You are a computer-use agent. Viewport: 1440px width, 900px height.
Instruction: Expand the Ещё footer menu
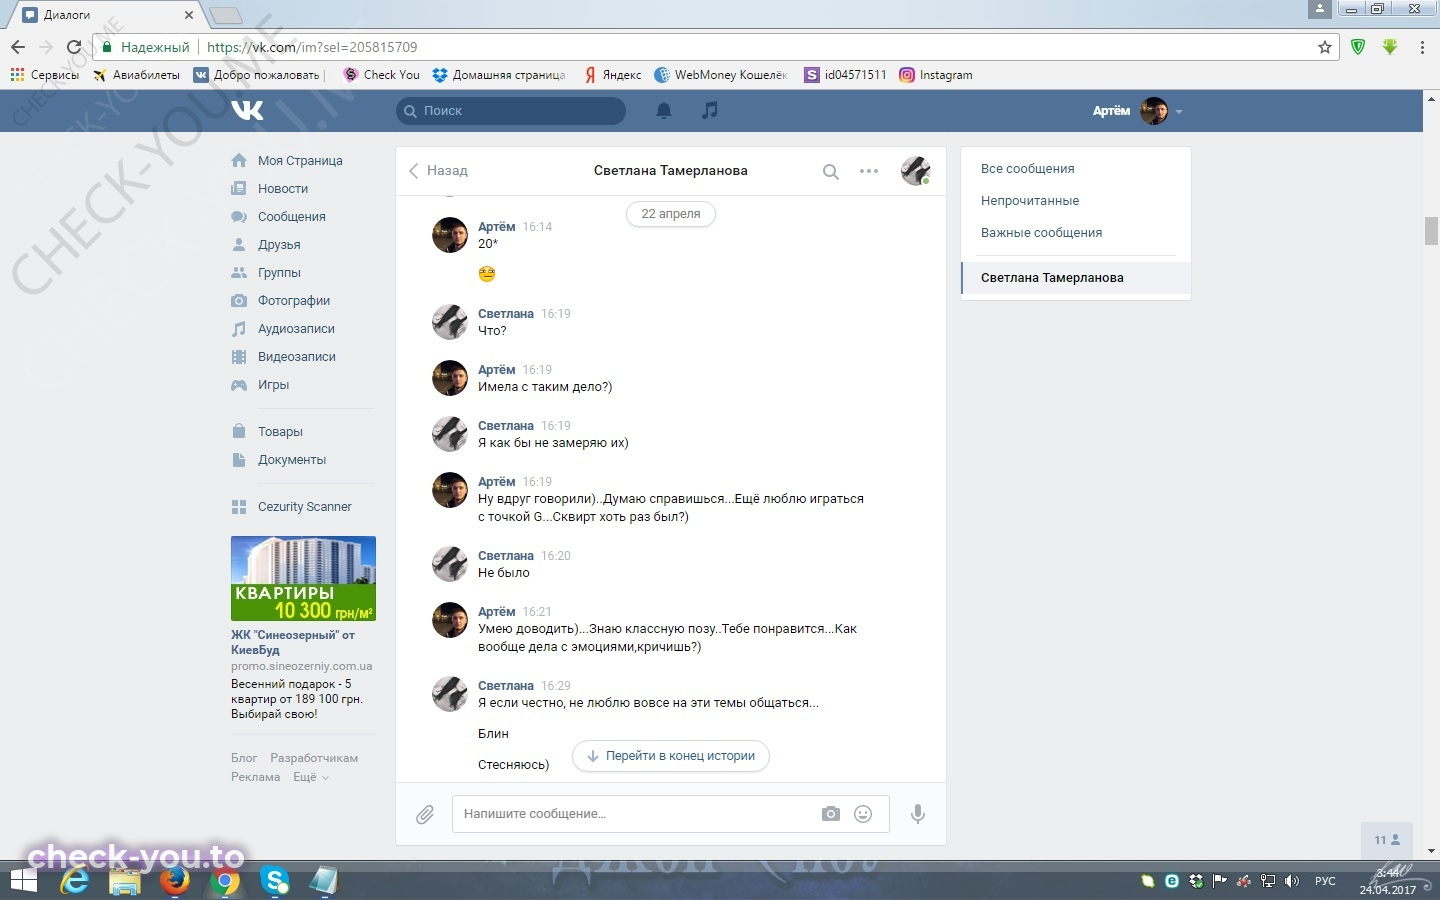310,777
